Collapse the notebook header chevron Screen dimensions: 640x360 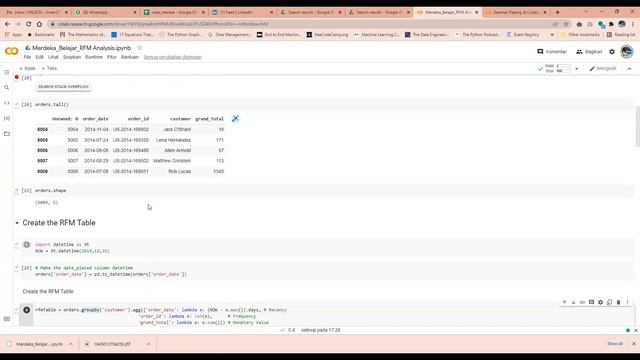629,69
